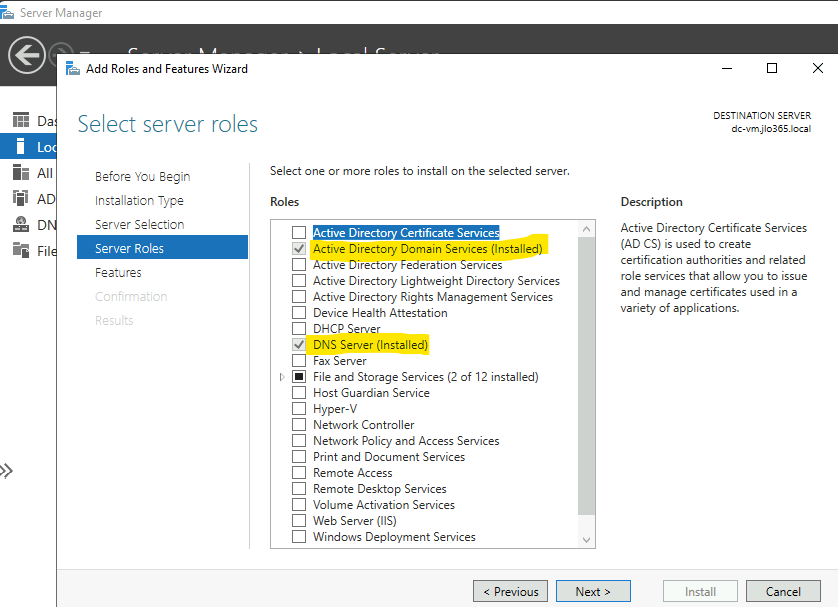The image size is (838, 607).
Task: Expand File and Storage Services tree node
Action: 282,377
